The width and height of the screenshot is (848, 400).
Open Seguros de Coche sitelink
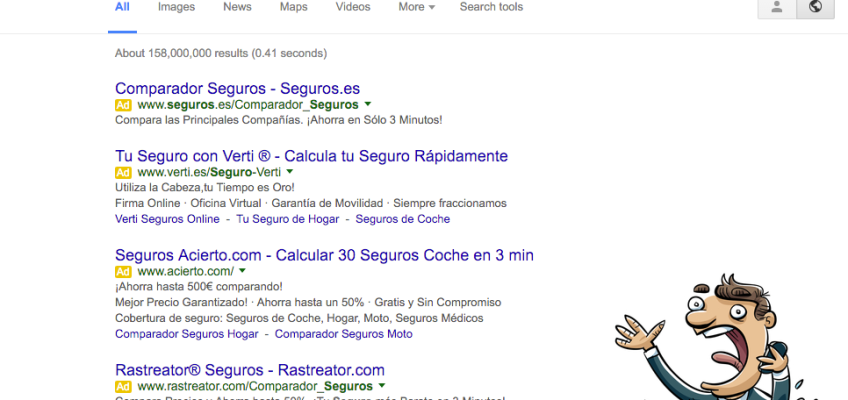[402, 219]
